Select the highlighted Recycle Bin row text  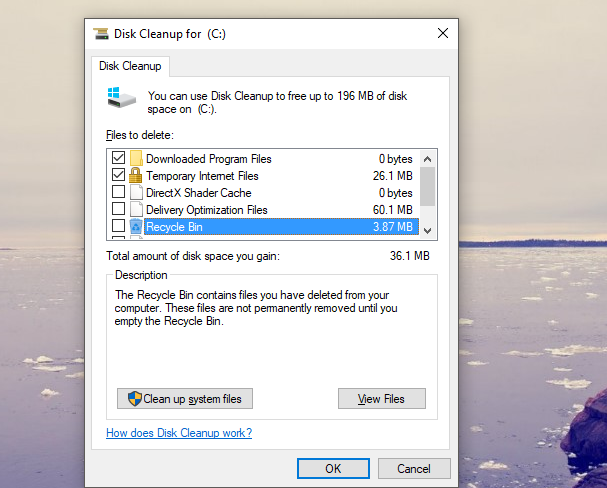[174, 227]
